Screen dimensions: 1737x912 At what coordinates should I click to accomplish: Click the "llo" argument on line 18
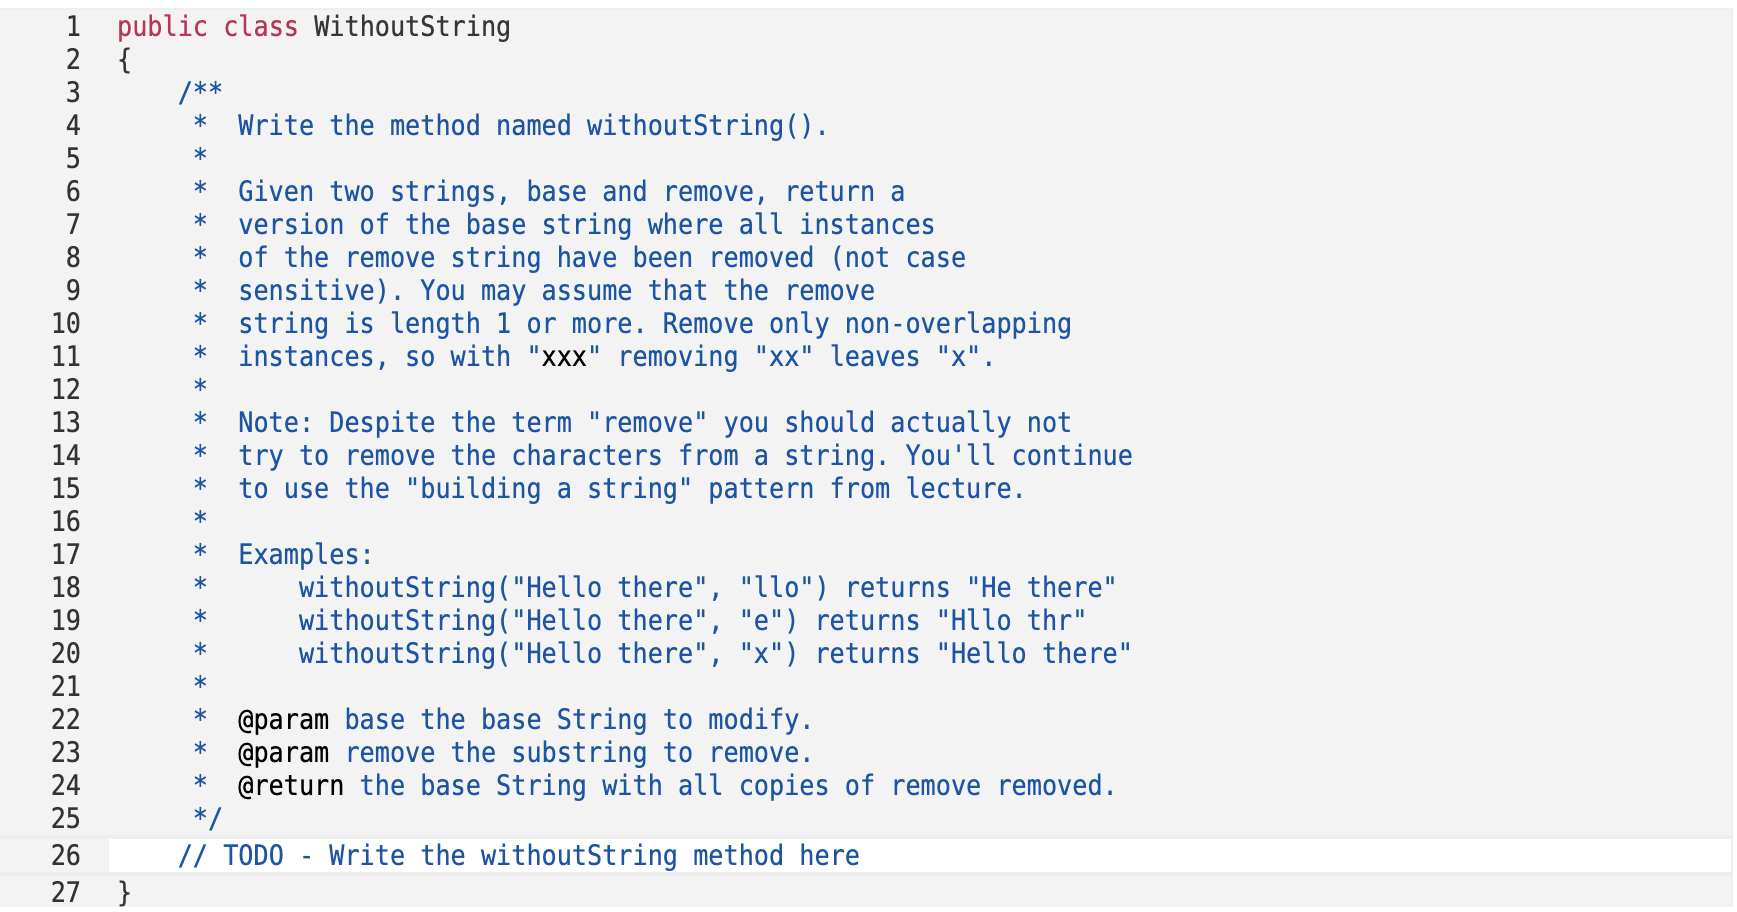coord(777,588)
